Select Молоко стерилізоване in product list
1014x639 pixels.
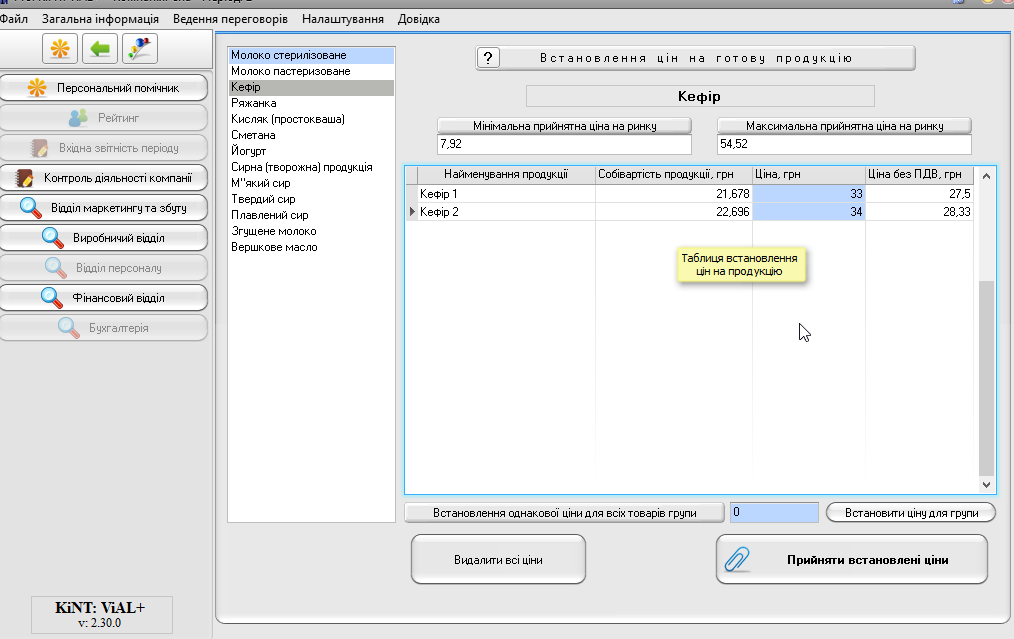click(311, 55)
